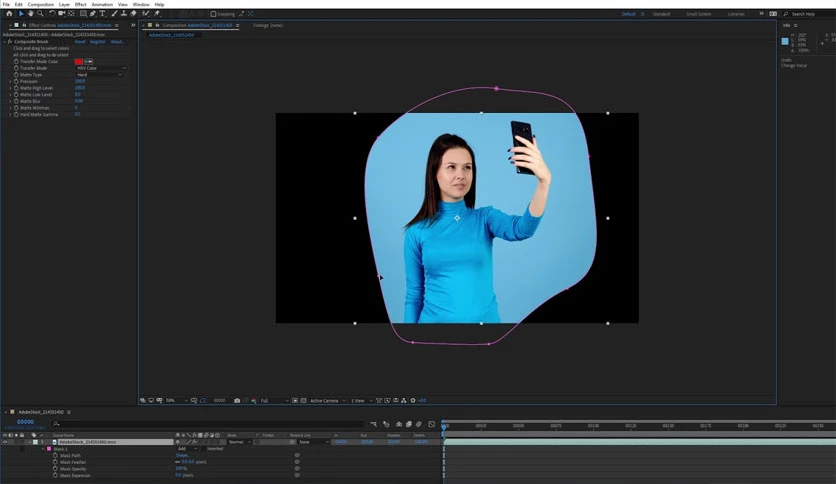Select the Brush tool
Screen dimensions: 836x484
[114, 13]
